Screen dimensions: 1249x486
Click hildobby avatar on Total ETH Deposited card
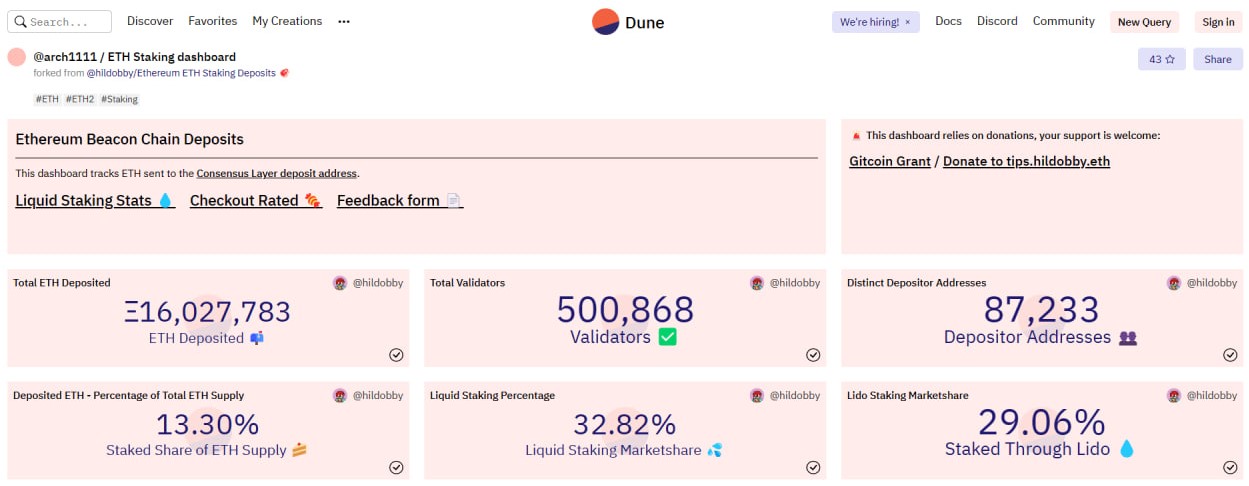[340, 283]
